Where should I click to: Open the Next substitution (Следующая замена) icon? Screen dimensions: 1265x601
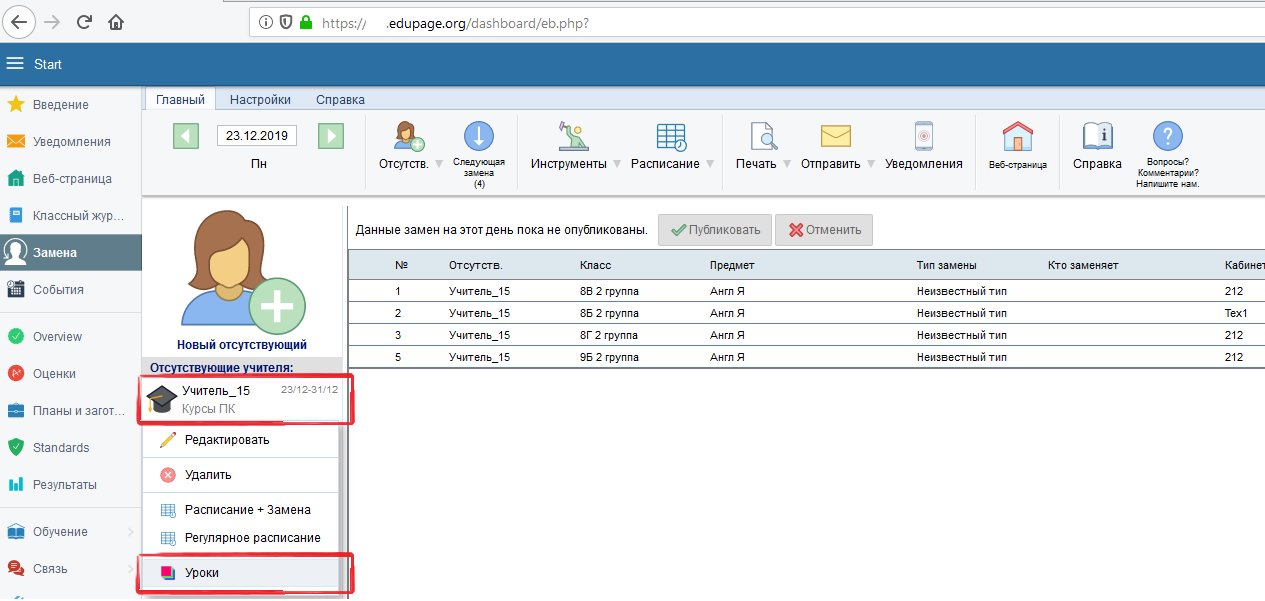479,138
